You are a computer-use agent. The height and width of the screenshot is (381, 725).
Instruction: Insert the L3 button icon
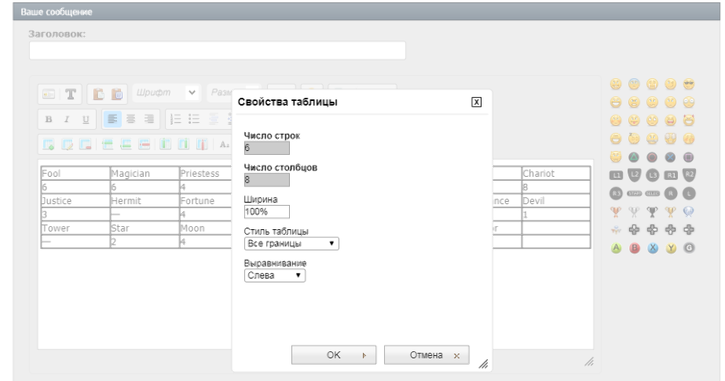tap(652, 175)
